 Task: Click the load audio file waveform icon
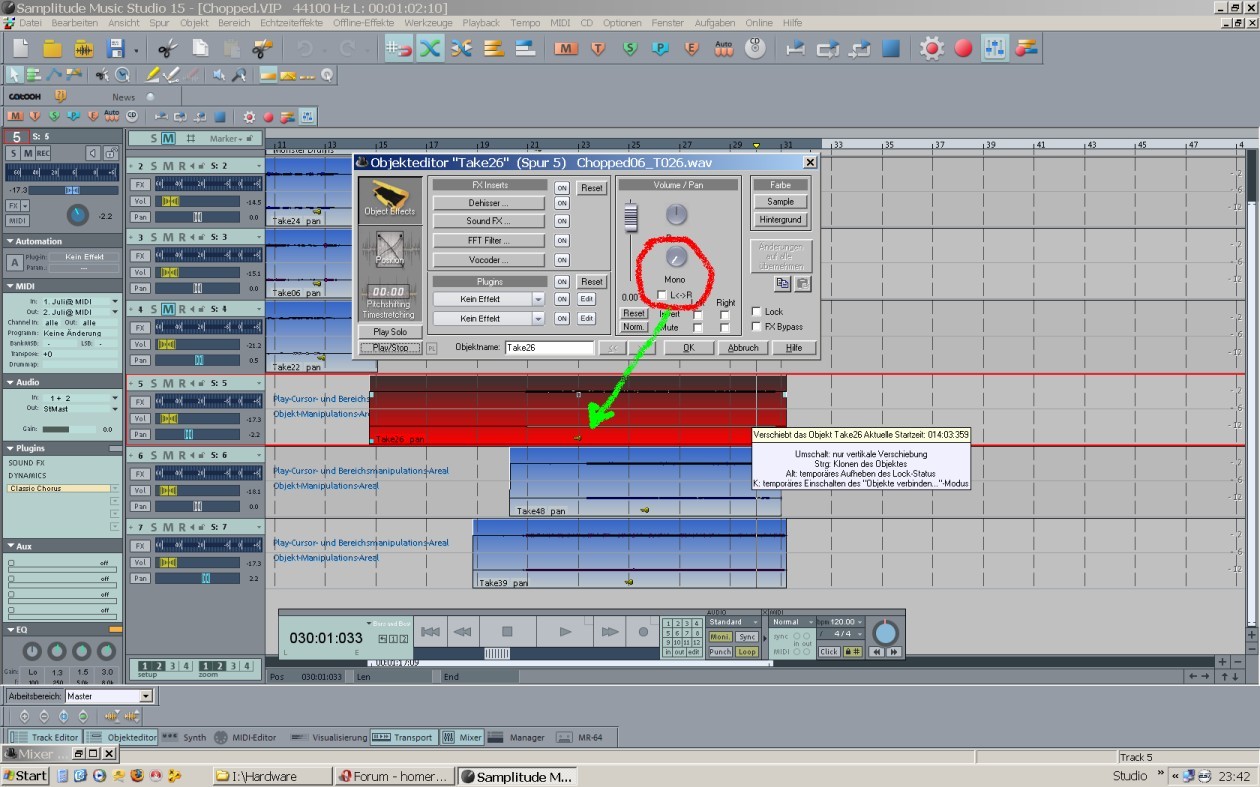84,48
